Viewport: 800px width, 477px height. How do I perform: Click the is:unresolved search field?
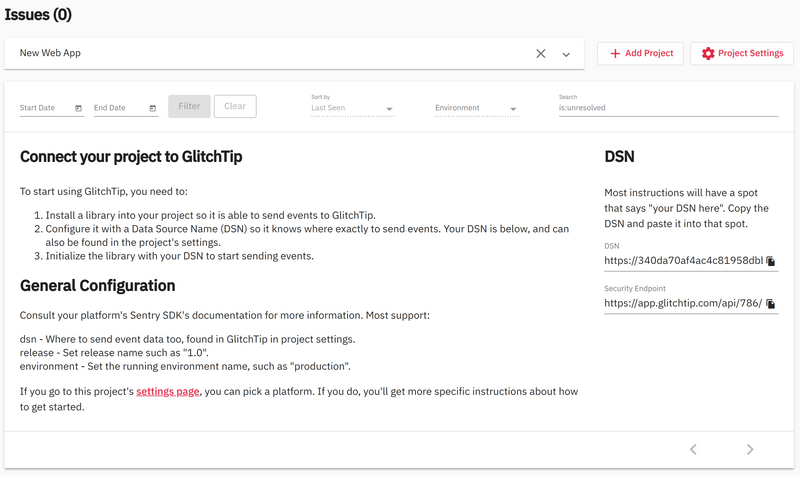(x=668, y=108)
